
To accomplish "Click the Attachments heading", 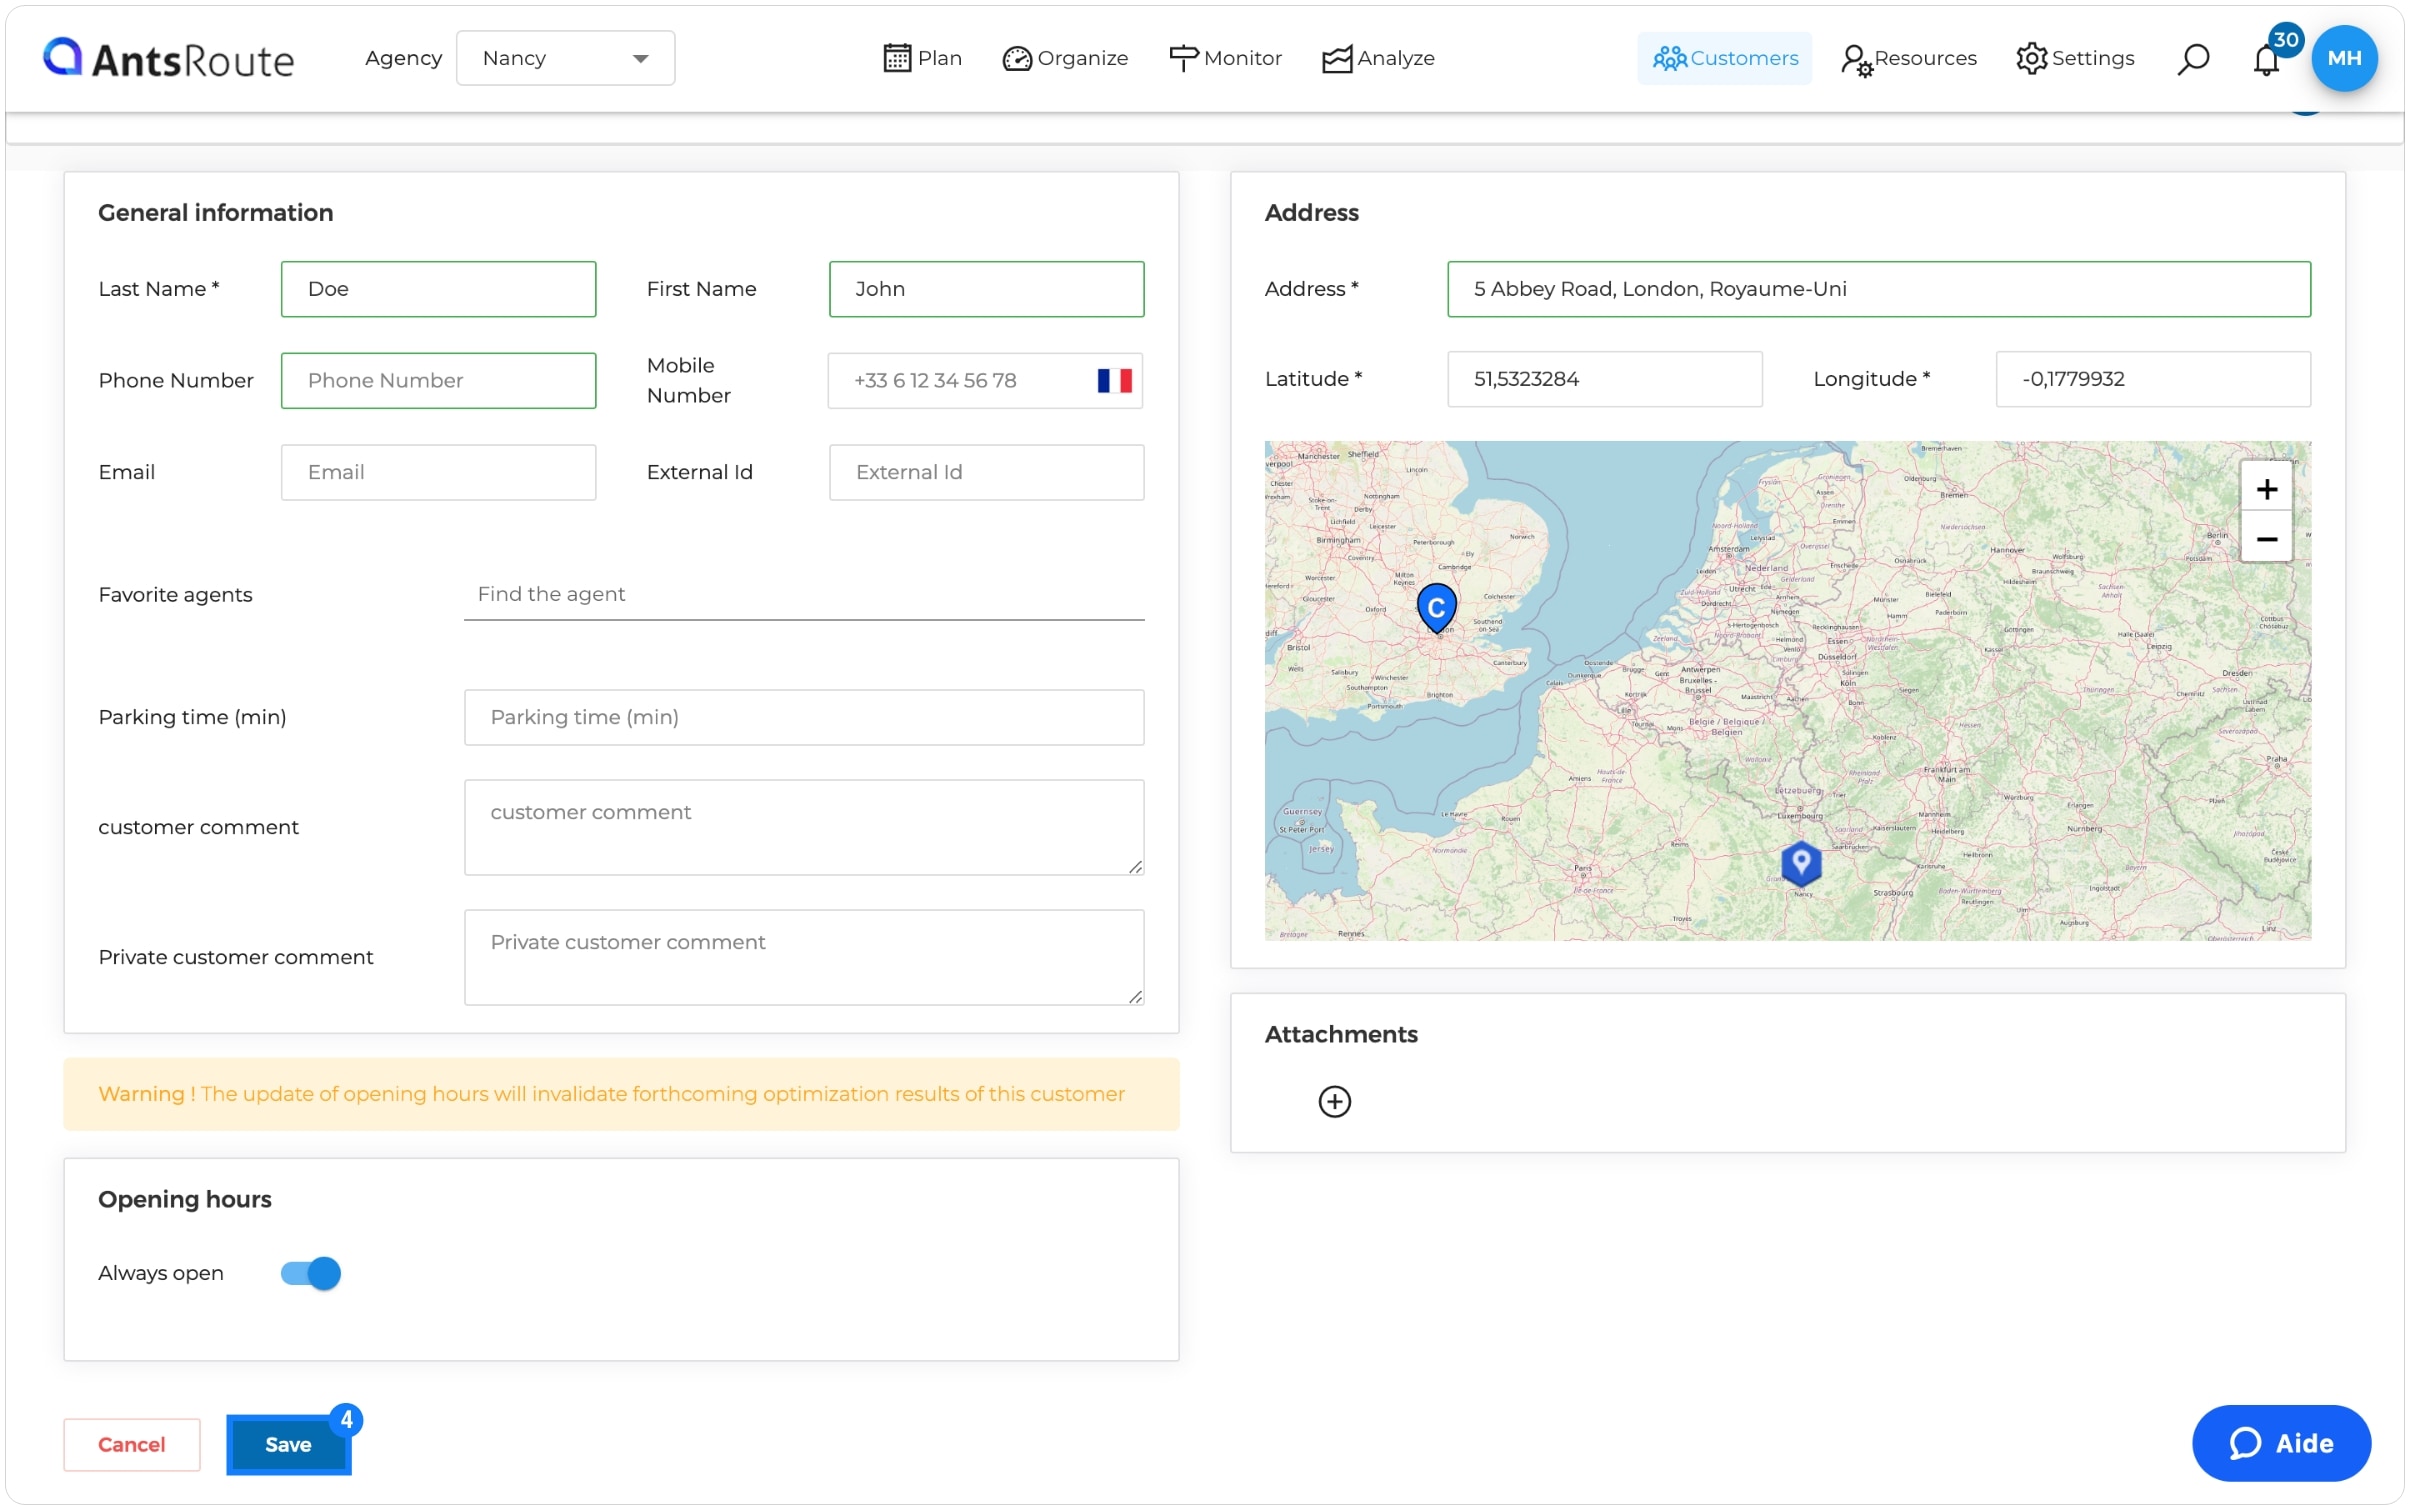I will 1340,1034.
